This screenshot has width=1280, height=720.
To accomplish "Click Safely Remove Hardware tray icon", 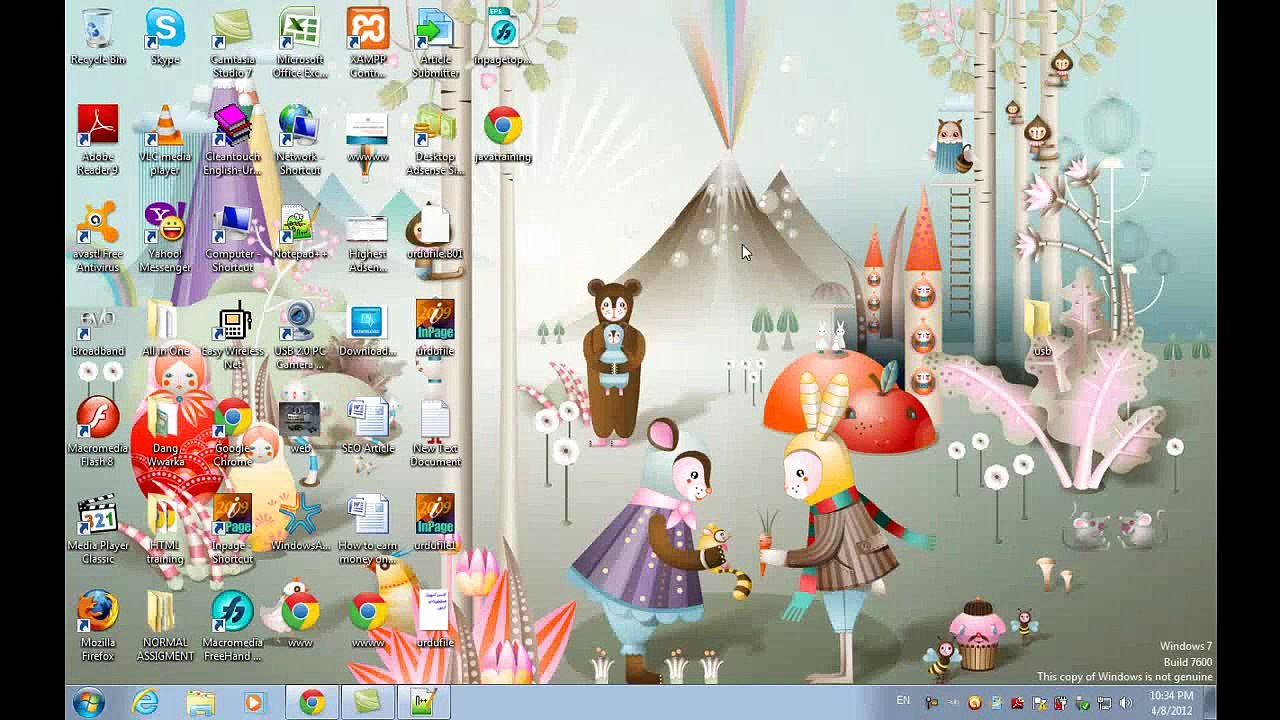I will tap(1082, 703).
